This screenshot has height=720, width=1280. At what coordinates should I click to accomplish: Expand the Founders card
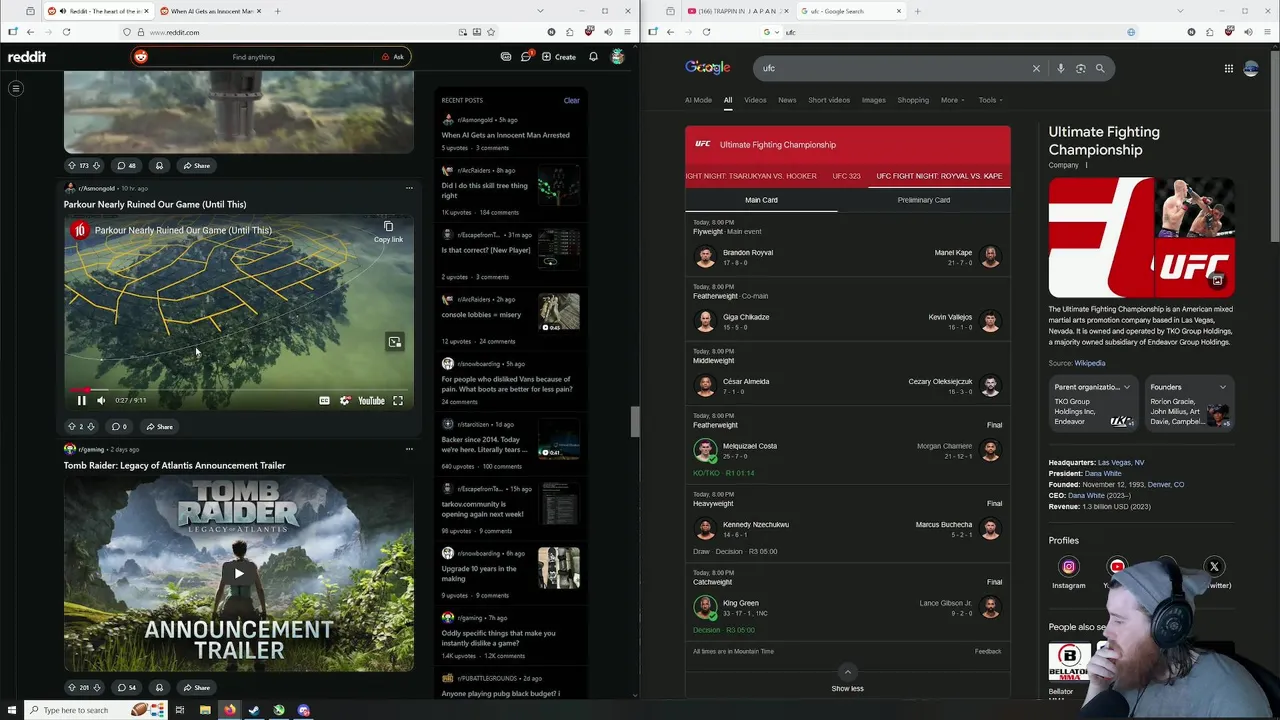pyautogui.click(x=1189, y=403)
